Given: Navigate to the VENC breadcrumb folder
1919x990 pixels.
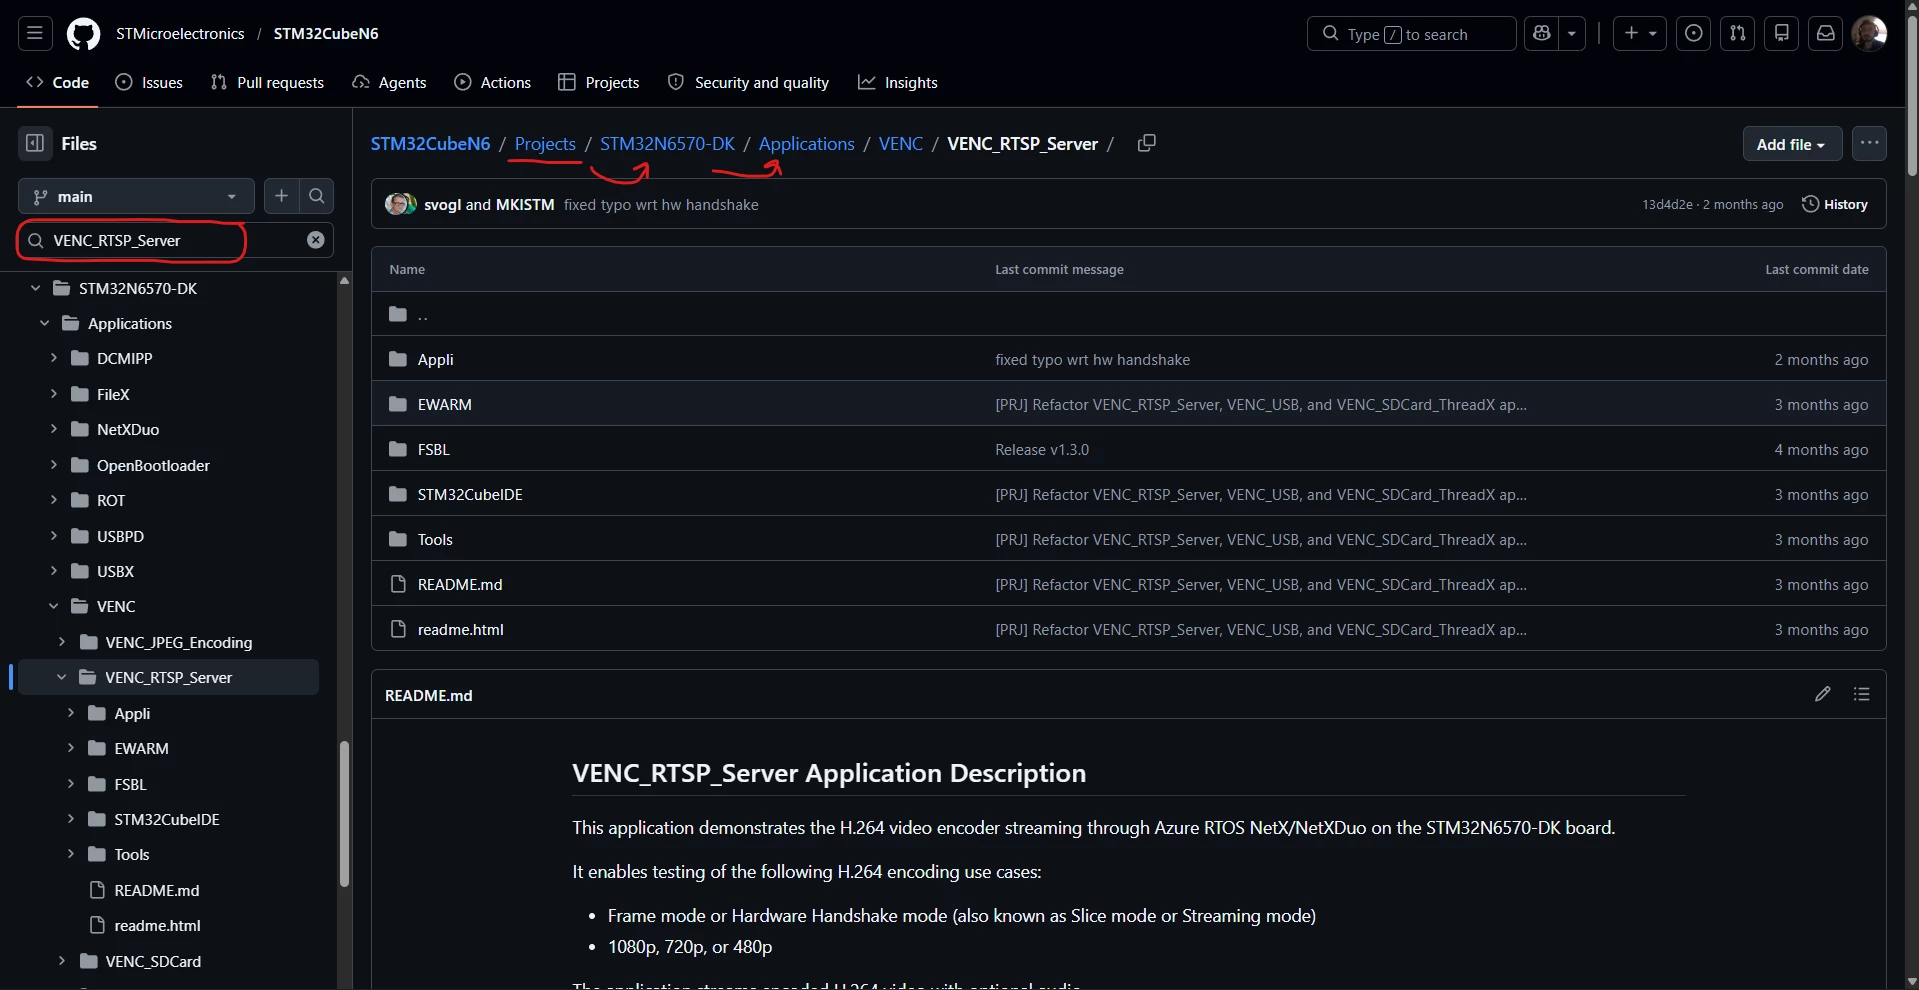Looking at the screenshot, I should tap(900, 144).
